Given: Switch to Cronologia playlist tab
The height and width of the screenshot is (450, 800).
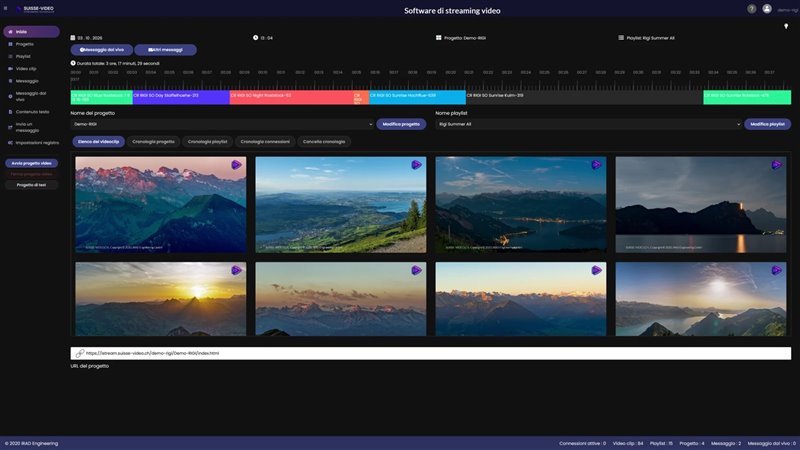Looking at the screenshot, I should 207,142.
